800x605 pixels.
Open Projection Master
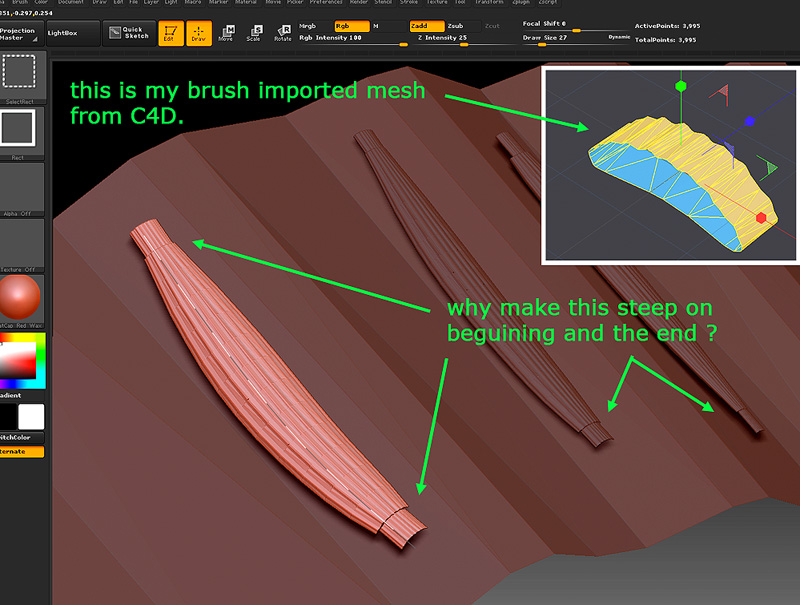21,34
